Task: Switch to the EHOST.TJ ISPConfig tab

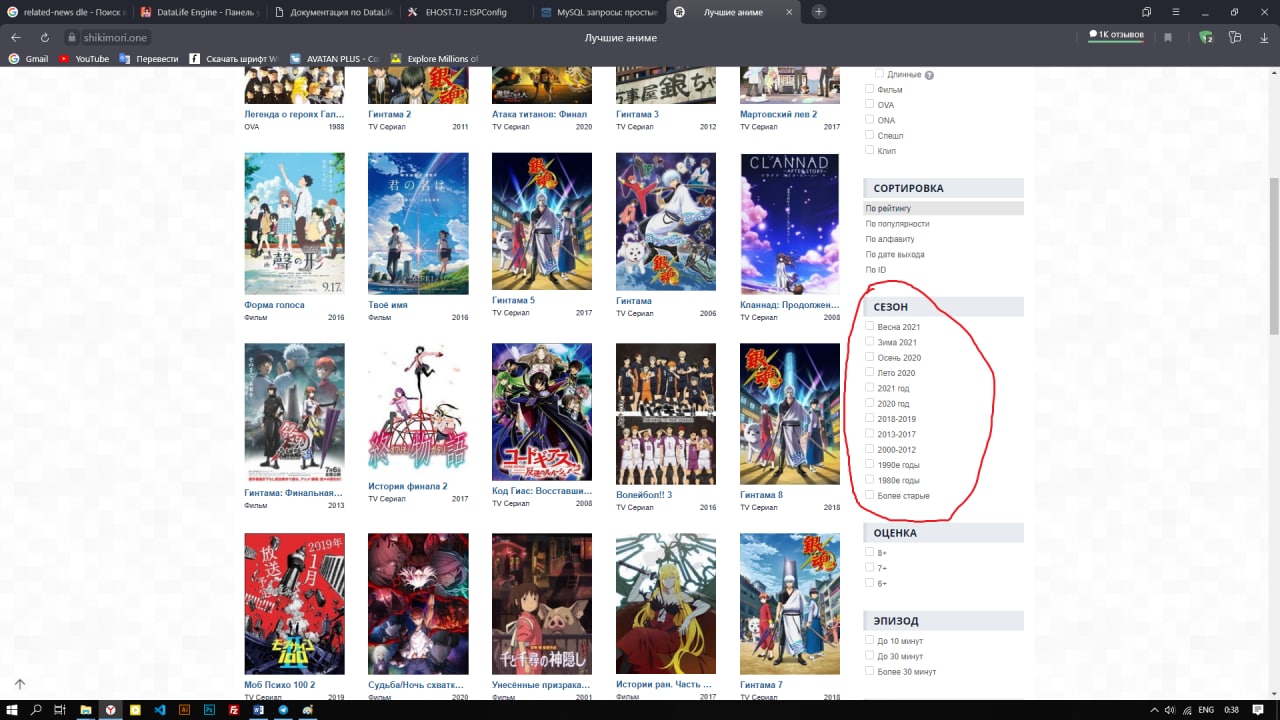Action: (466, 12)
